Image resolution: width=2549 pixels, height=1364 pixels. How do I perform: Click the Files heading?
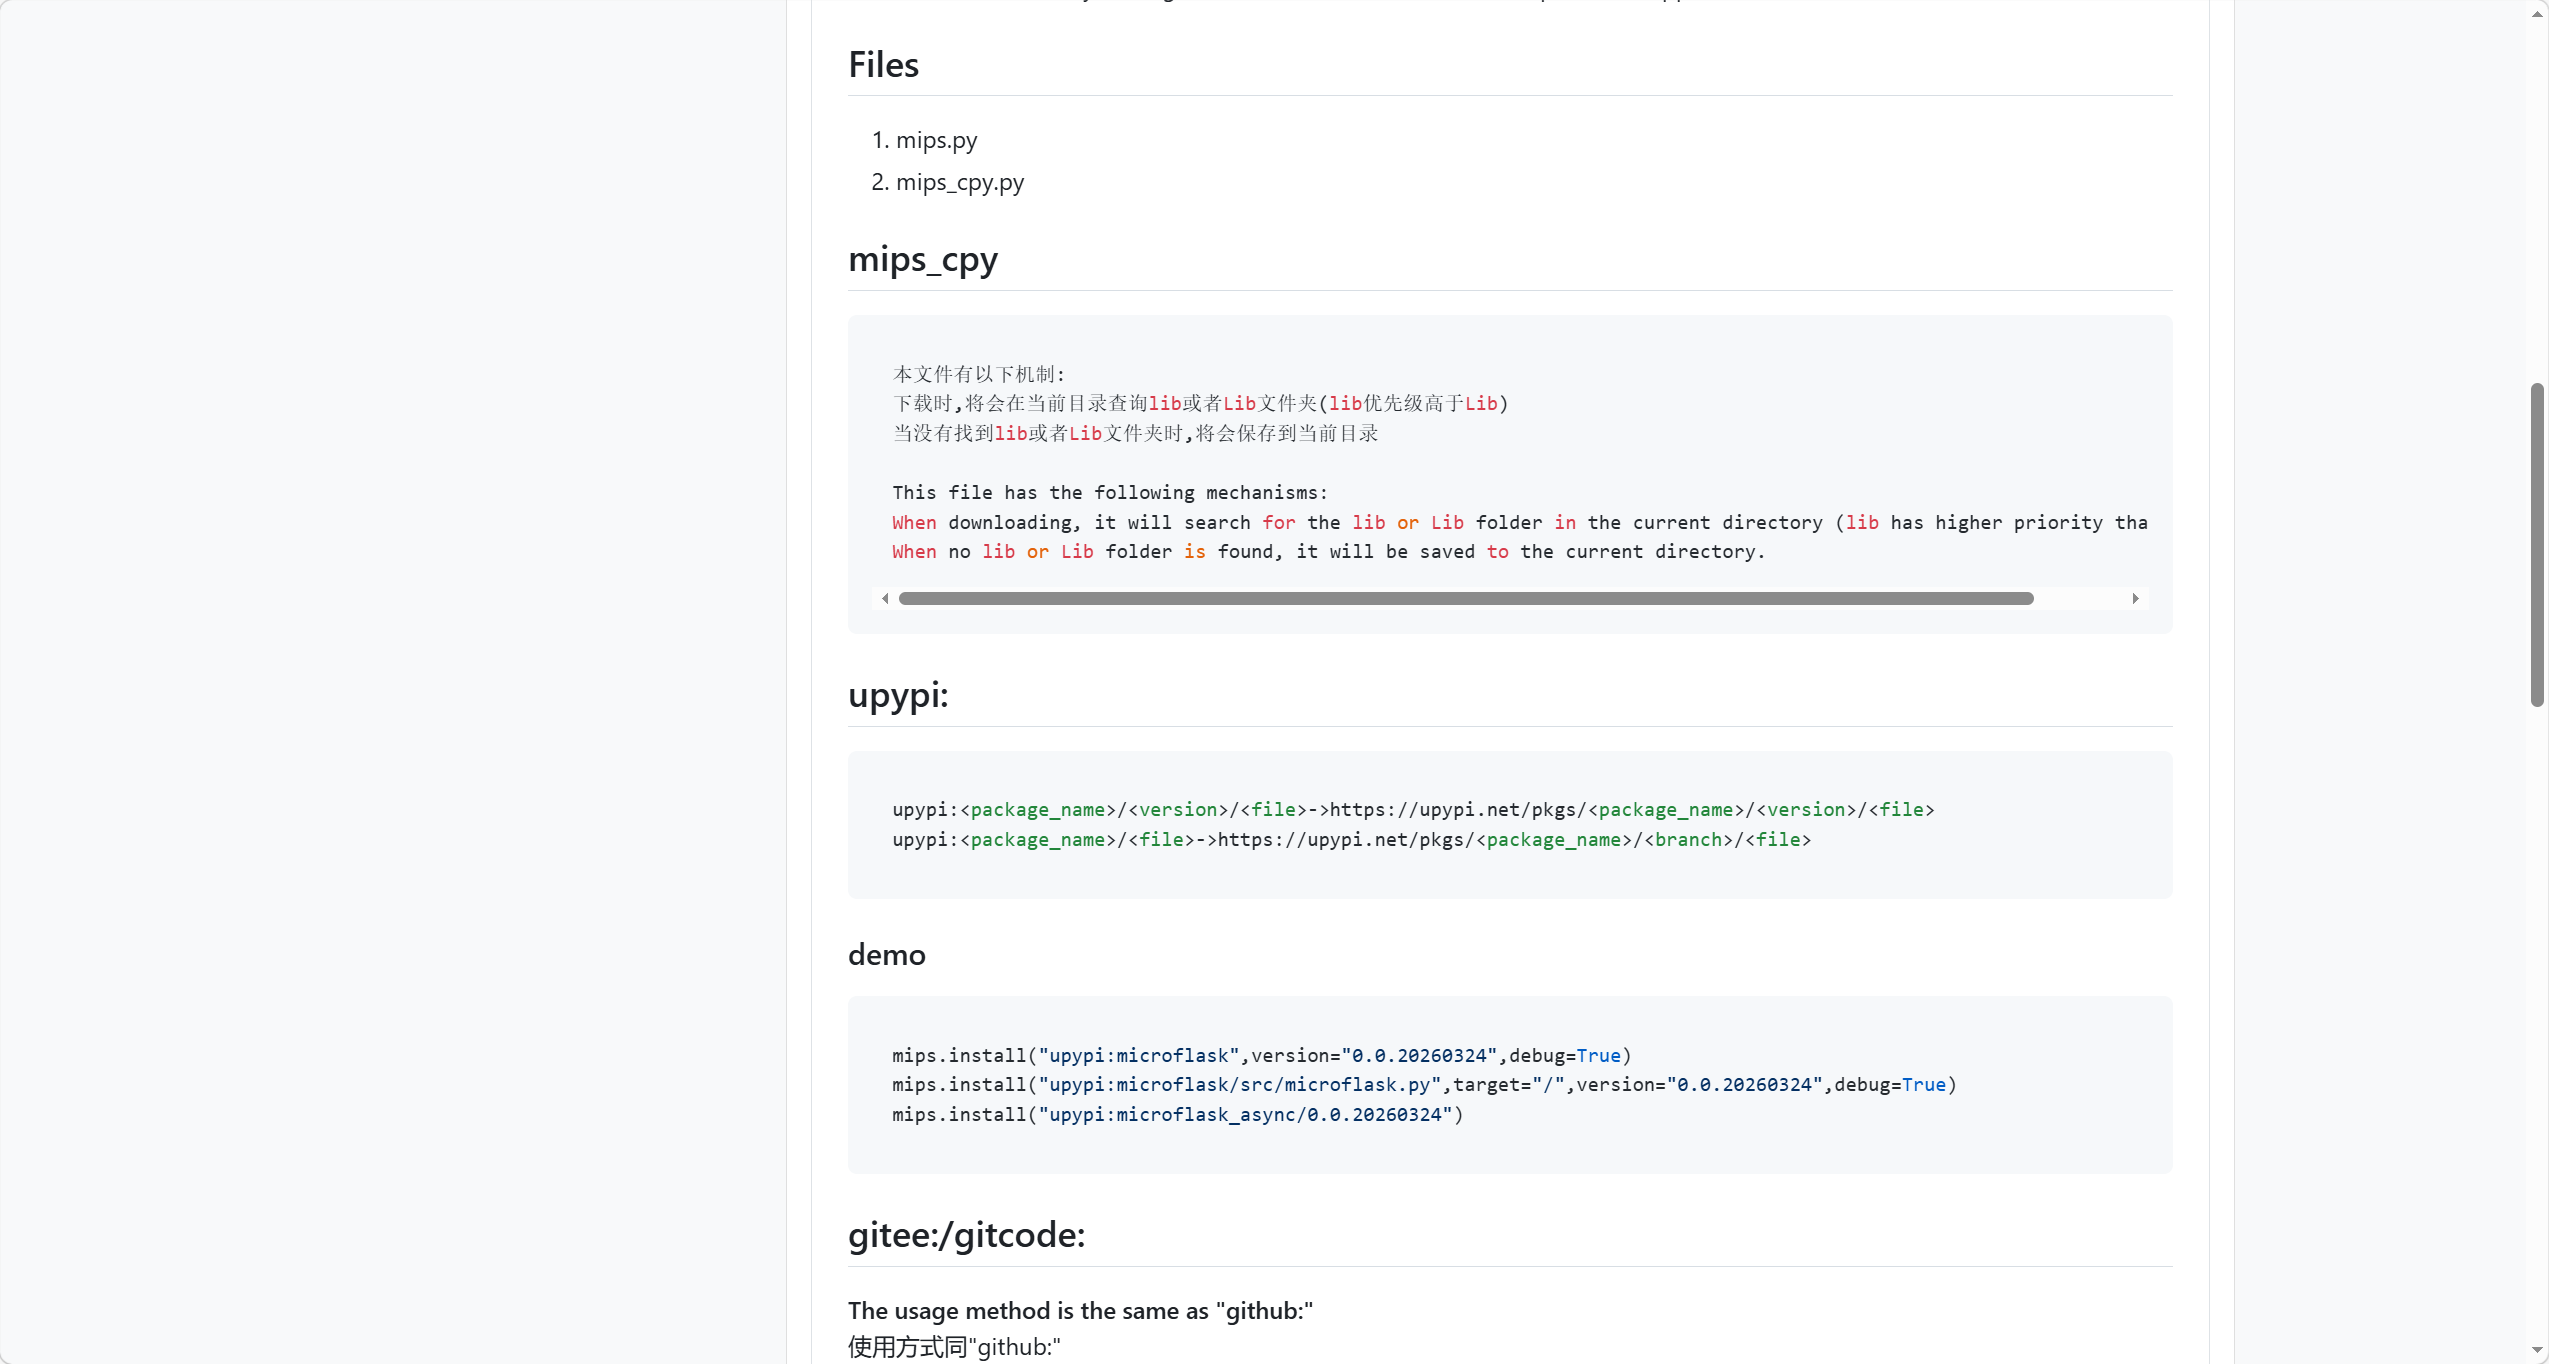pyautogui.click(x=883, y=65)
